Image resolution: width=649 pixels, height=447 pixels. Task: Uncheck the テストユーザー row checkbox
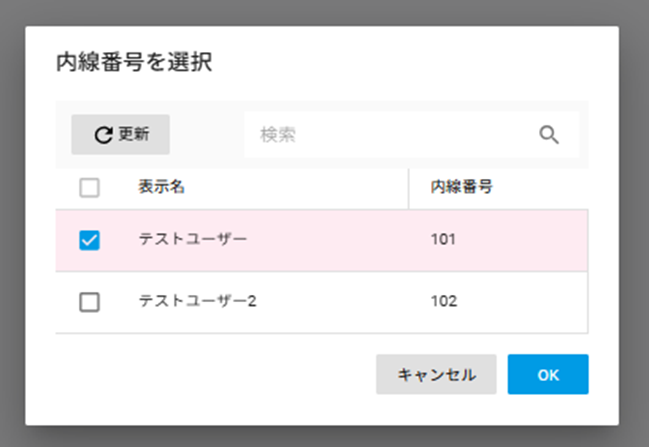89,240
